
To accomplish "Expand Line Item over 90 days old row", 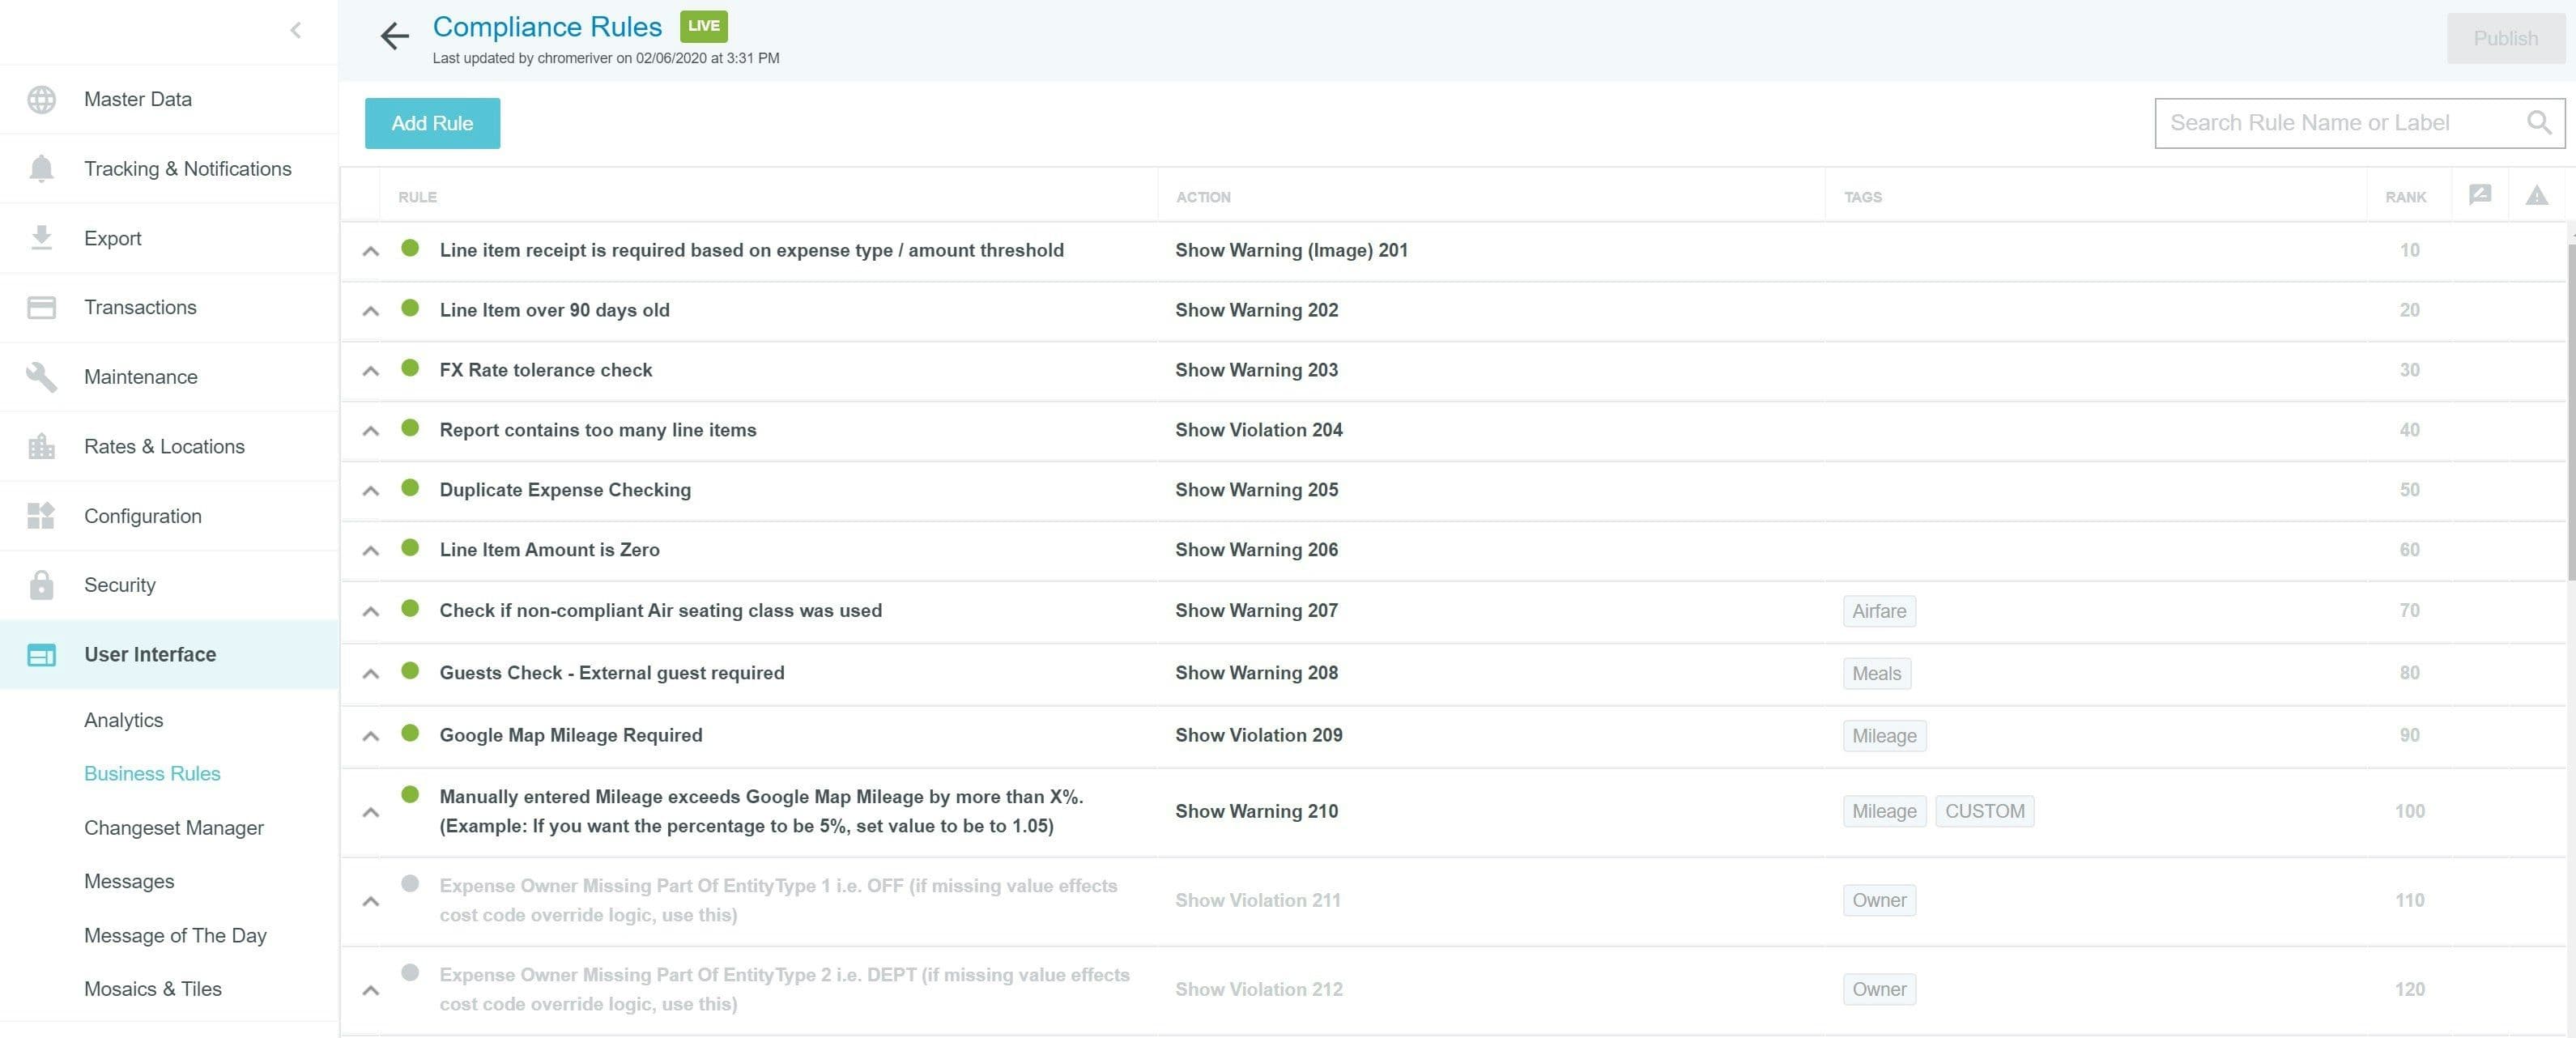I will pyautogui.click(x=370, y=311).
